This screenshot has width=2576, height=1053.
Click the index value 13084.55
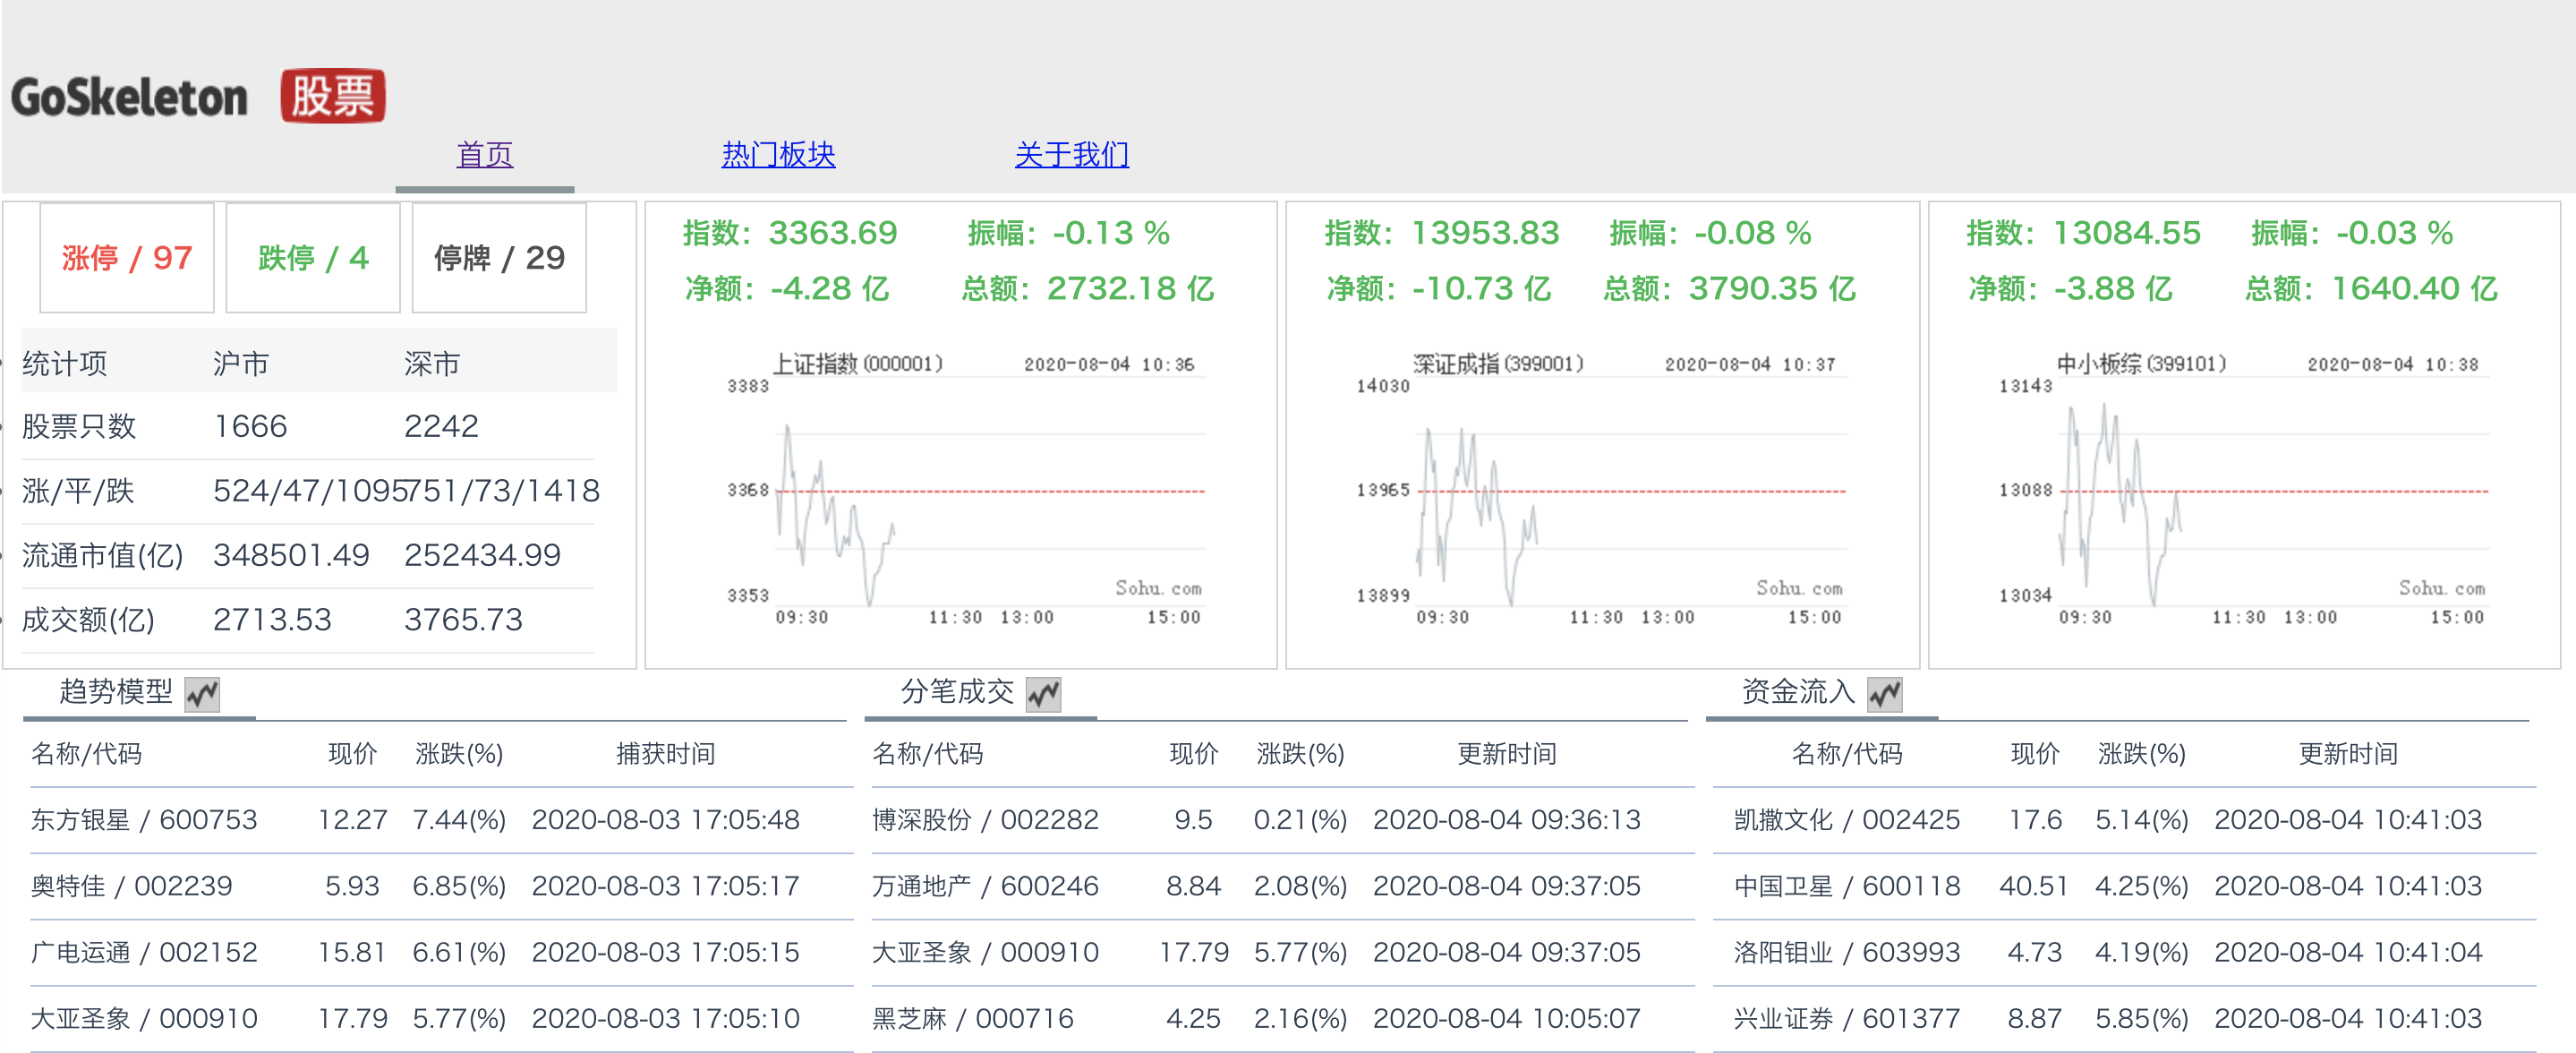(x=2127, y=233)
